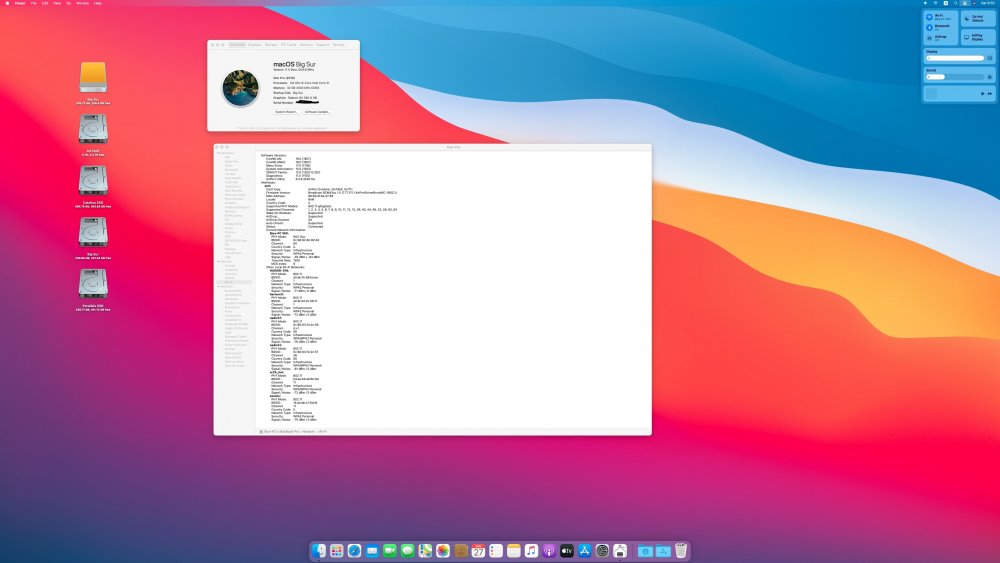
Task: Skip forward in Control Center media
Action: pyautogui.click(x=990, y=94)
